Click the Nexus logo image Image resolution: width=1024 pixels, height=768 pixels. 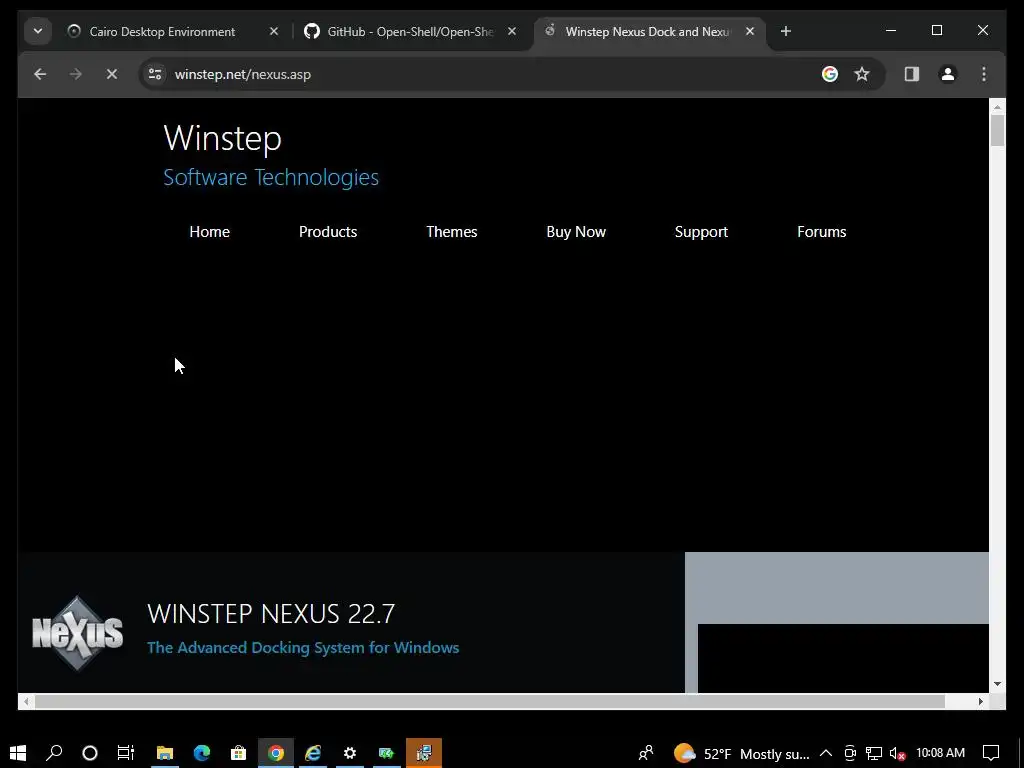(78, 633)
